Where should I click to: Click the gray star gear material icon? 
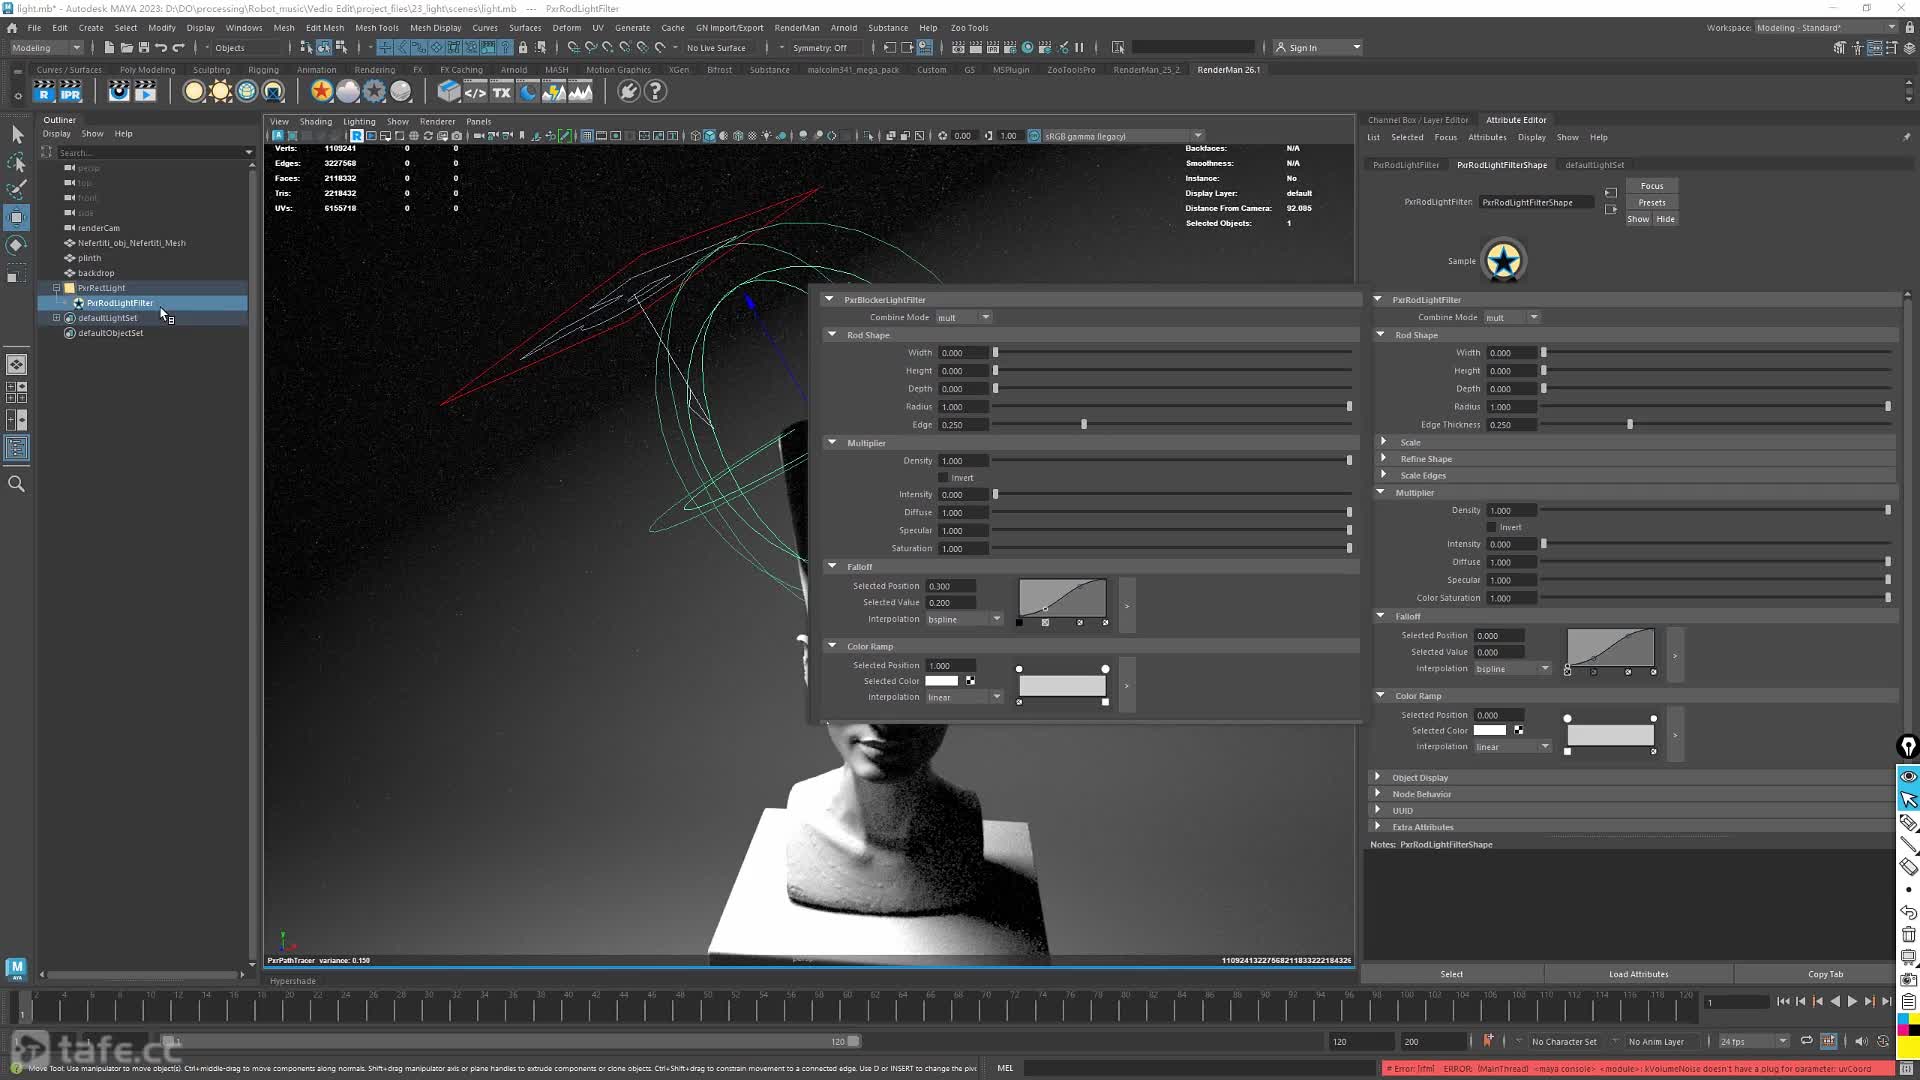[x=374, y=92]
